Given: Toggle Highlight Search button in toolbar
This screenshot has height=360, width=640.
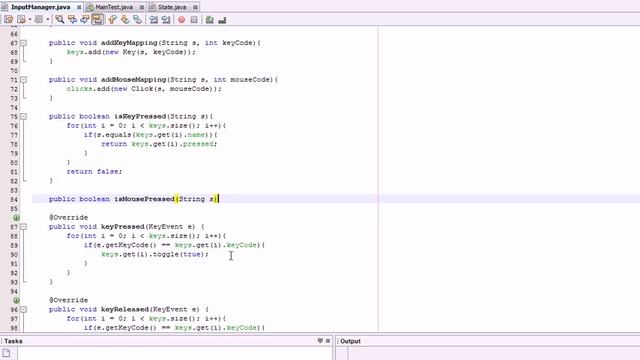Looking at the screenshot, I should (x=97, y=19).
